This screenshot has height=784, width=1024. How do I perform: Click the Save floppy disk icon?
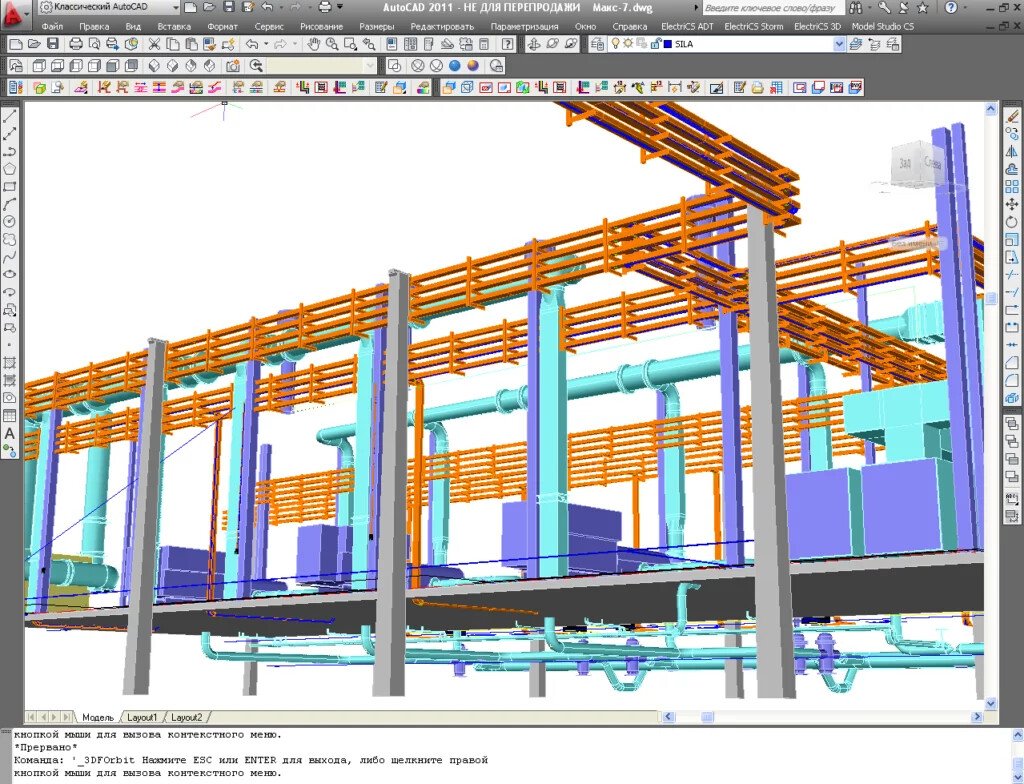51,44
